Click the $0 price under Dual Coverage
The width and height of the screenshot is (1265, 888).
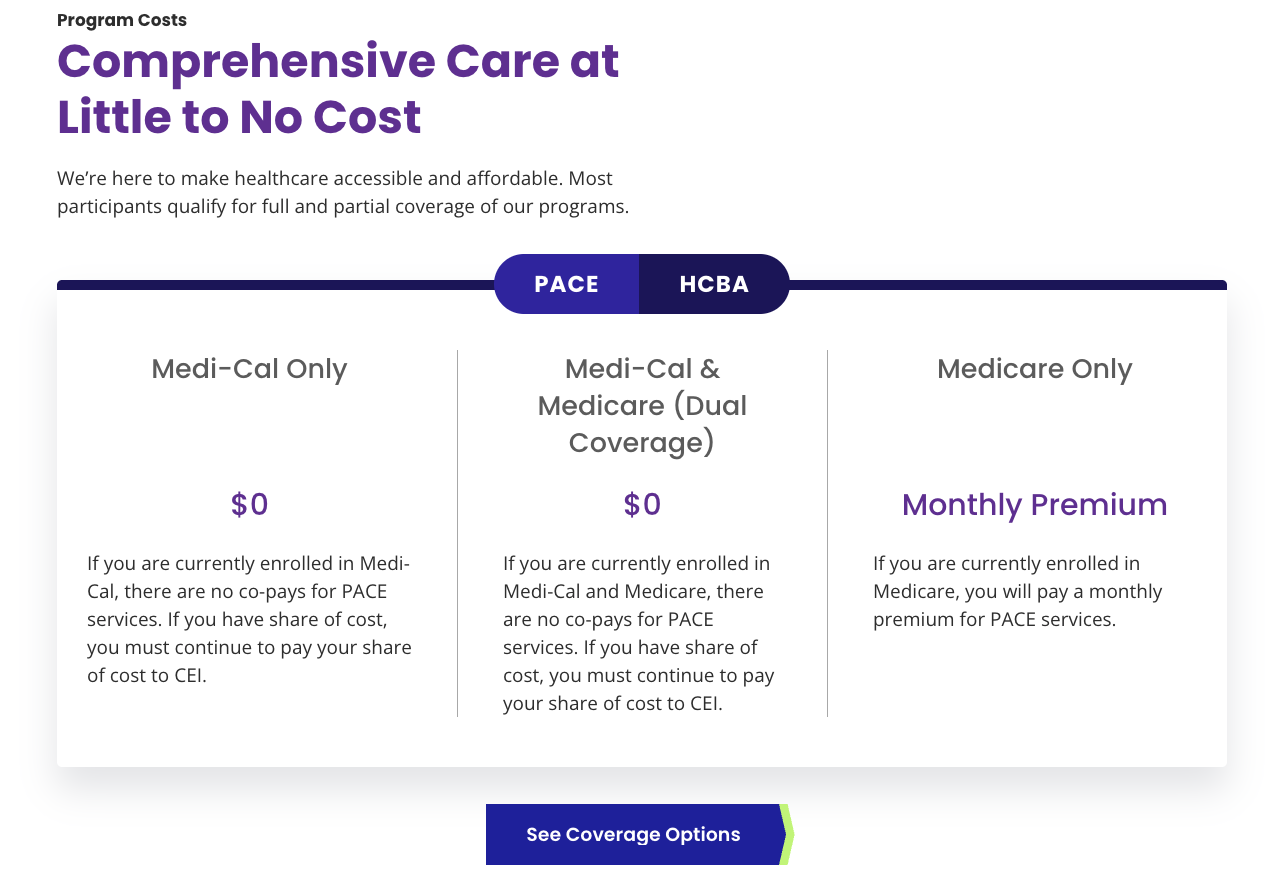click(642, 504)
